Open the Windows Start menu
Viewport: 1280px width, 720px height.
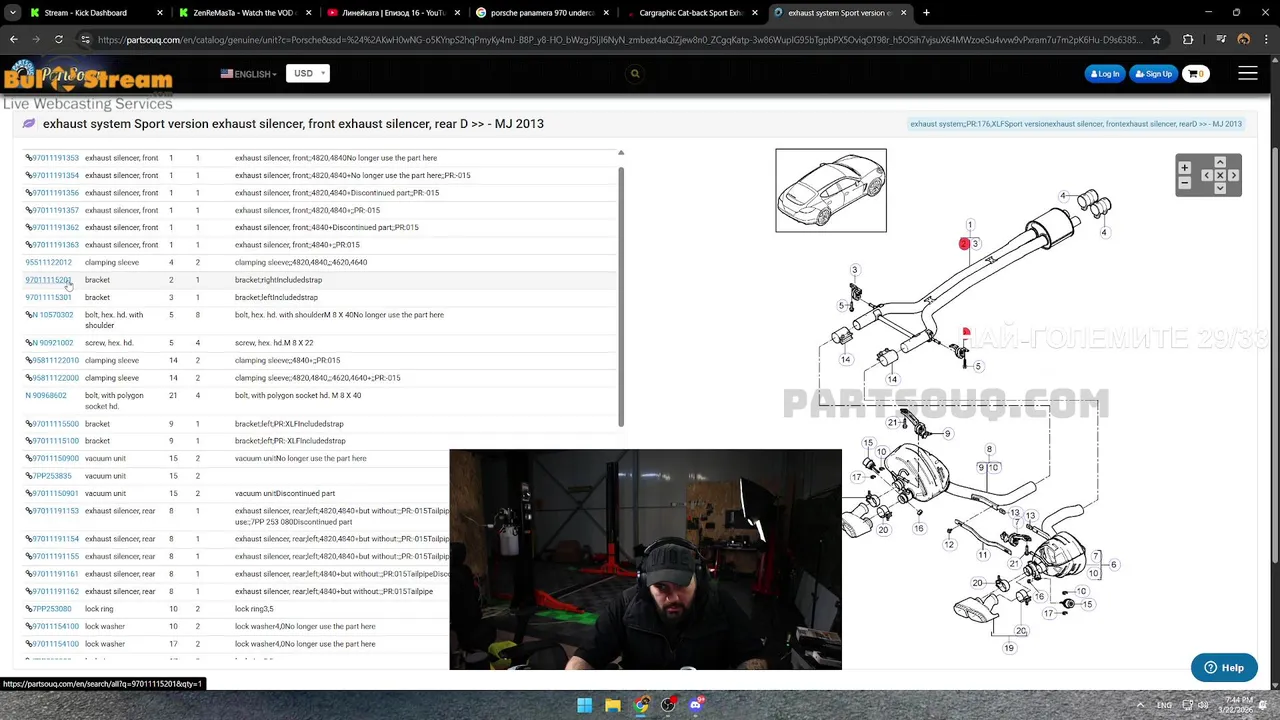click(x=585, y=705)
